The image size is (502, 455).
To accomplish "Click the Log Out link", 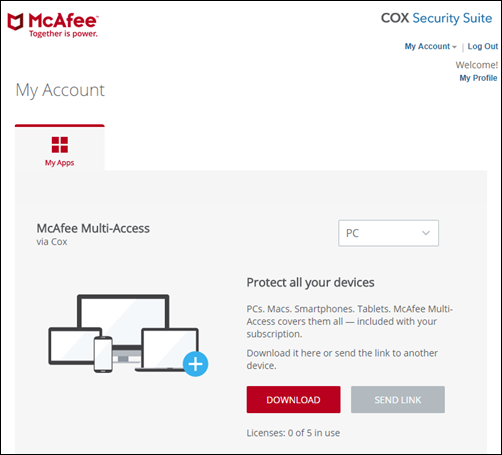I will pyautogui.click(x=483, y=46).
